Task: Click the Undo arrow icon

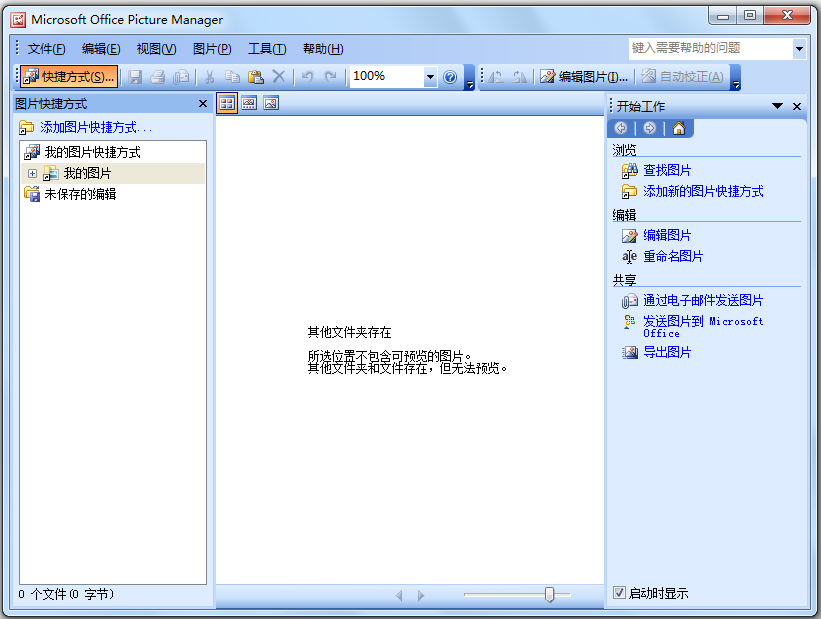Action: [307, 77]
